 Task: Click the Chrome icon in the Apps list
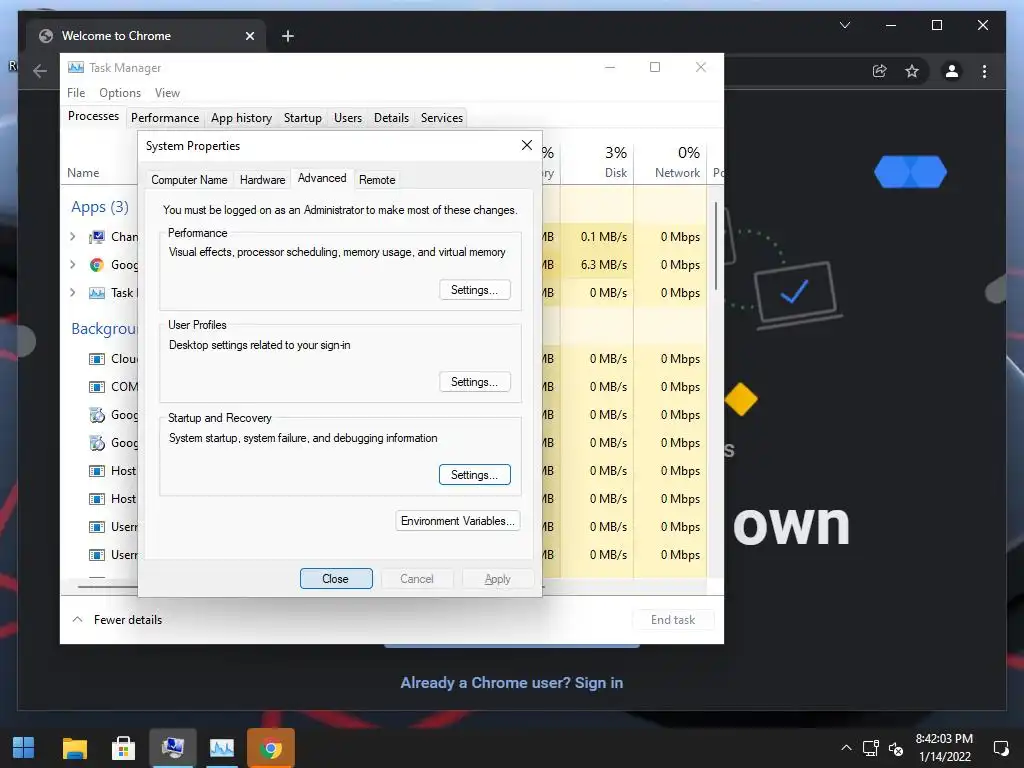pyautogui.click(x=97, y=264)
